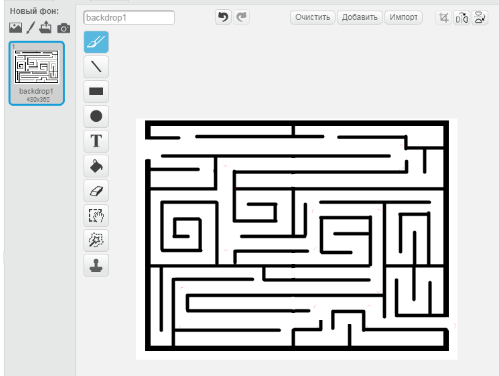Click the Импорт button
This screenshot has height=376, width=499.
tap(403, 17)
